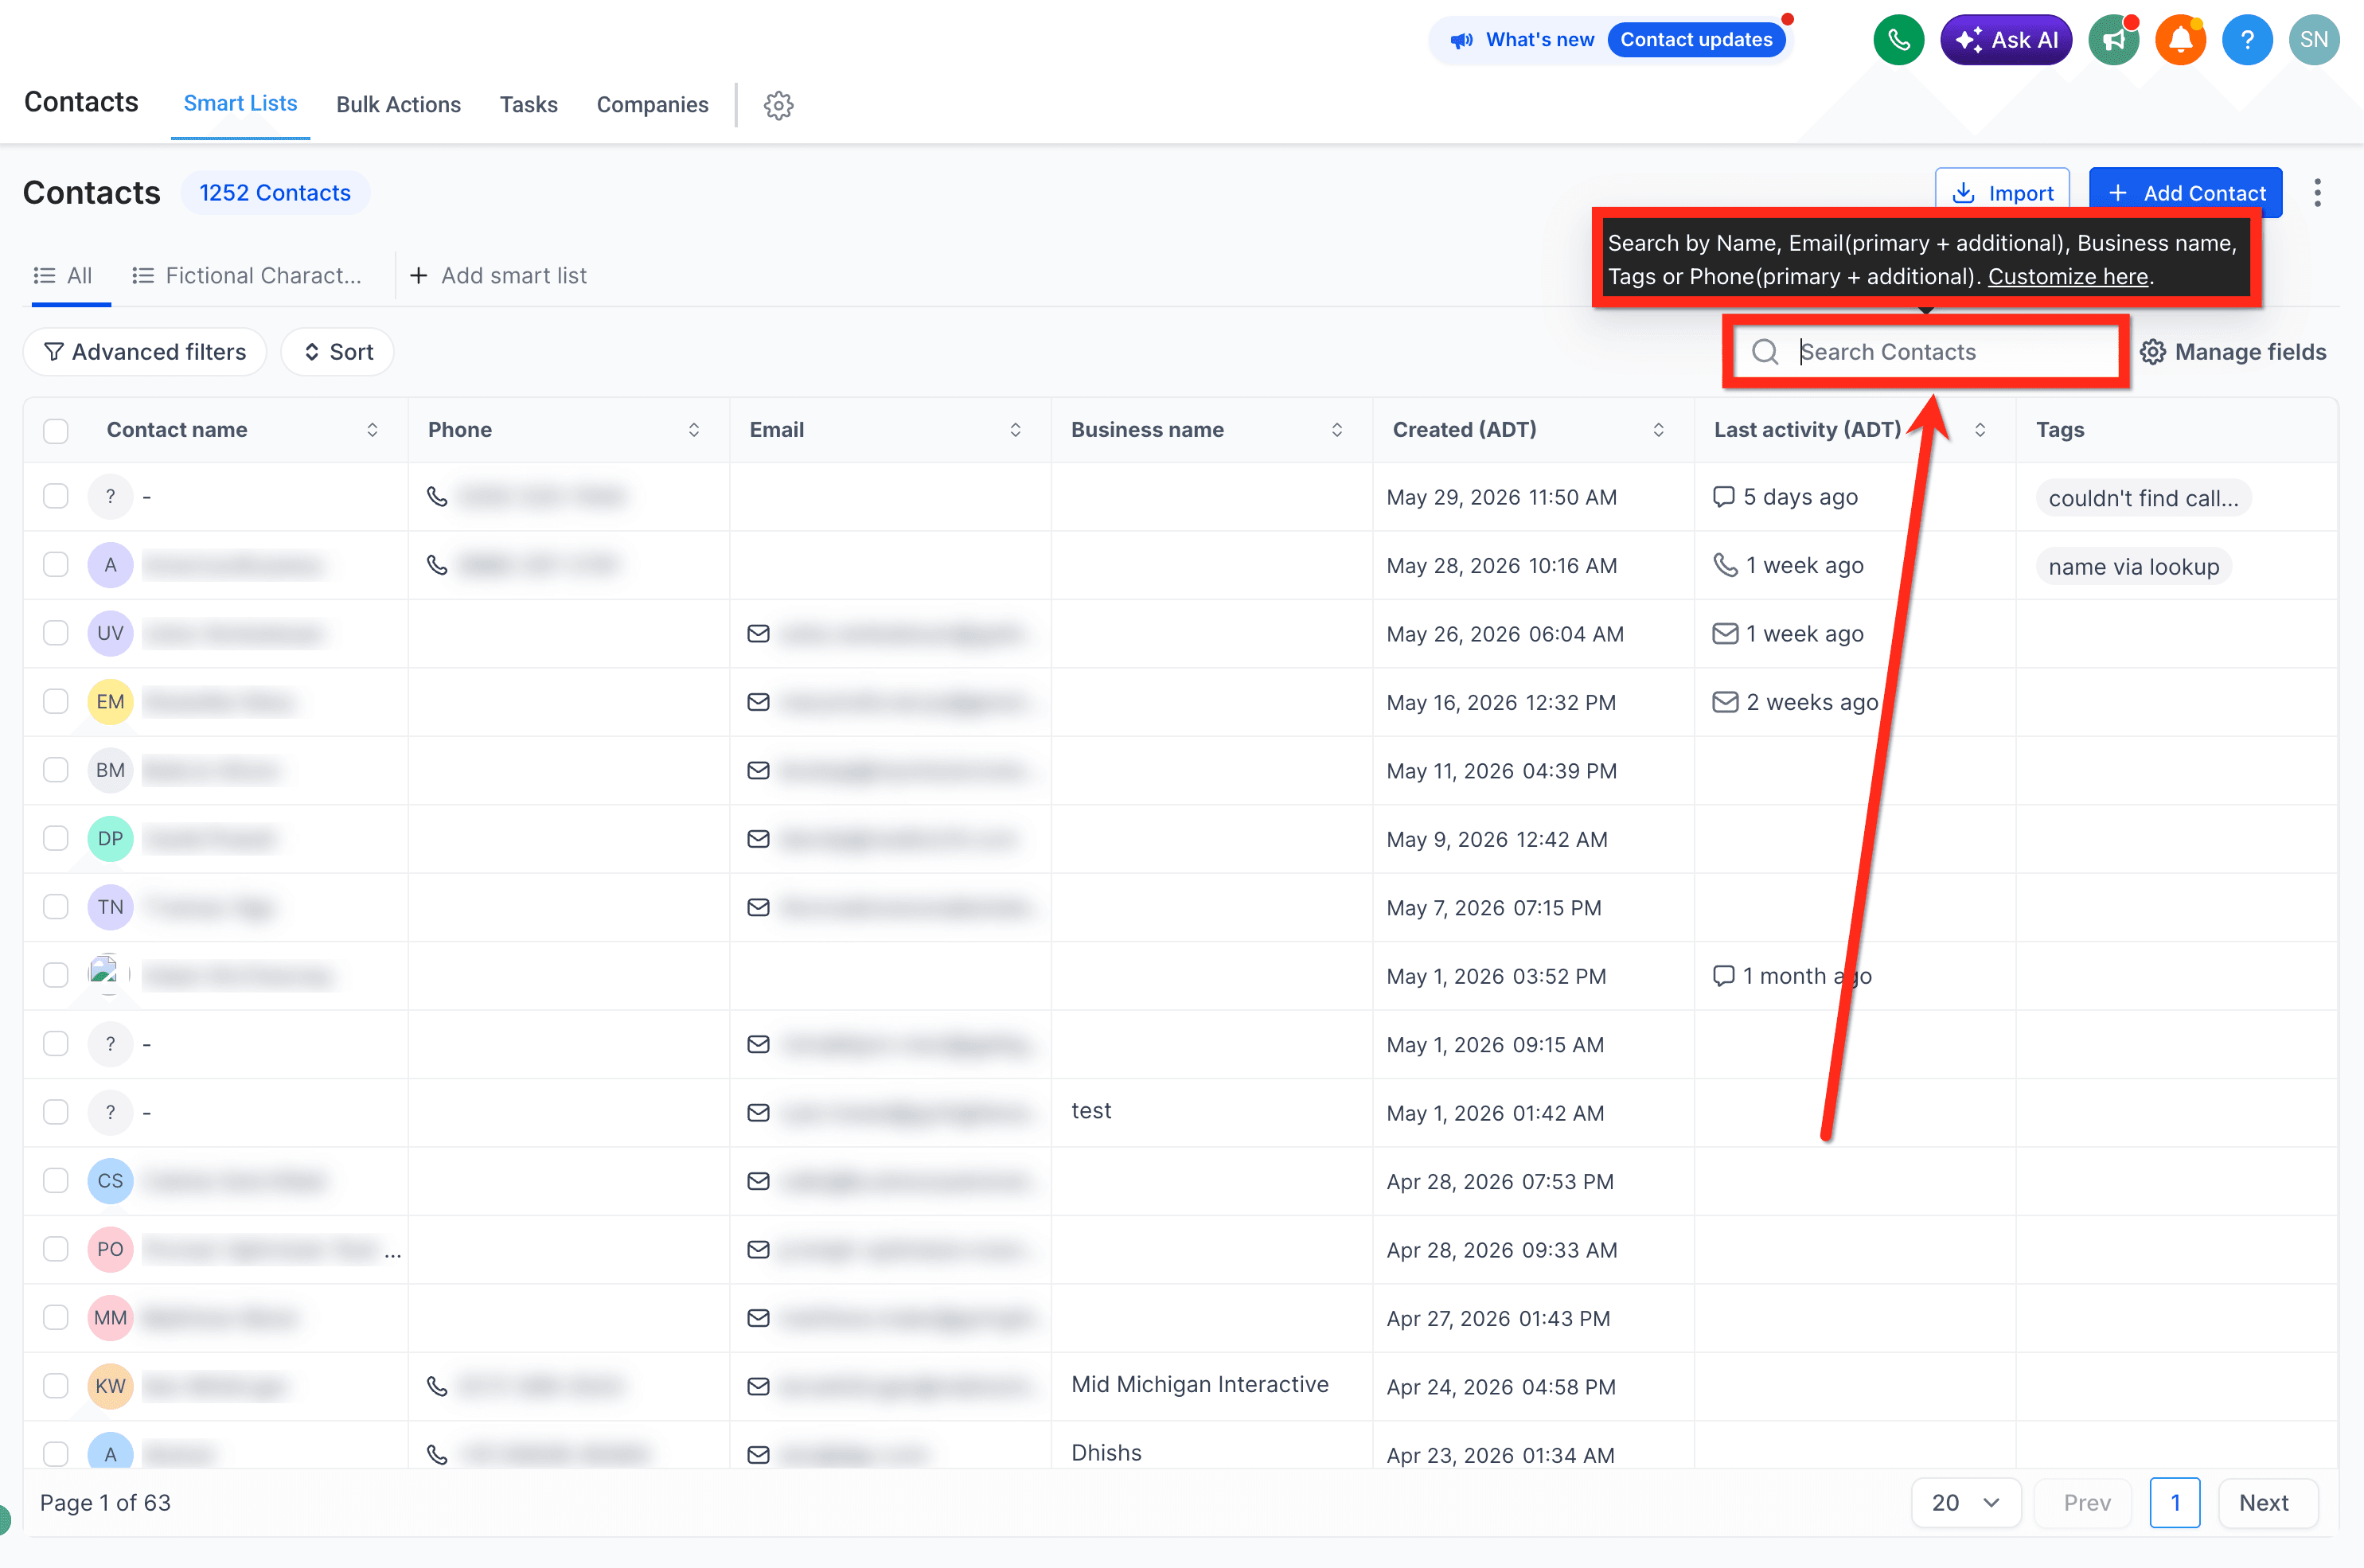Image resolution: width=2364 pixels, height=1568 pixels.
Task: Open the SN user avatar menu
Action: click(2314, 40)
